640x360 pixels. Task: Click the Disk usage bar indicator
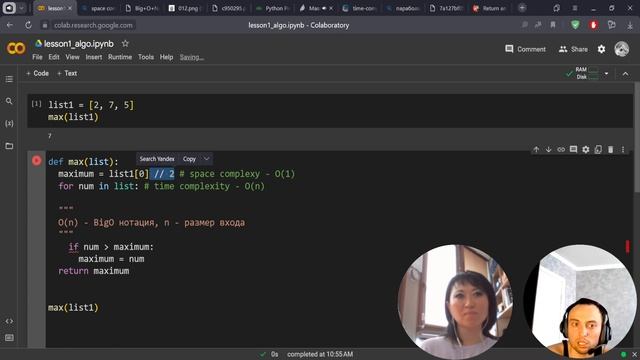tap(593, 76)
